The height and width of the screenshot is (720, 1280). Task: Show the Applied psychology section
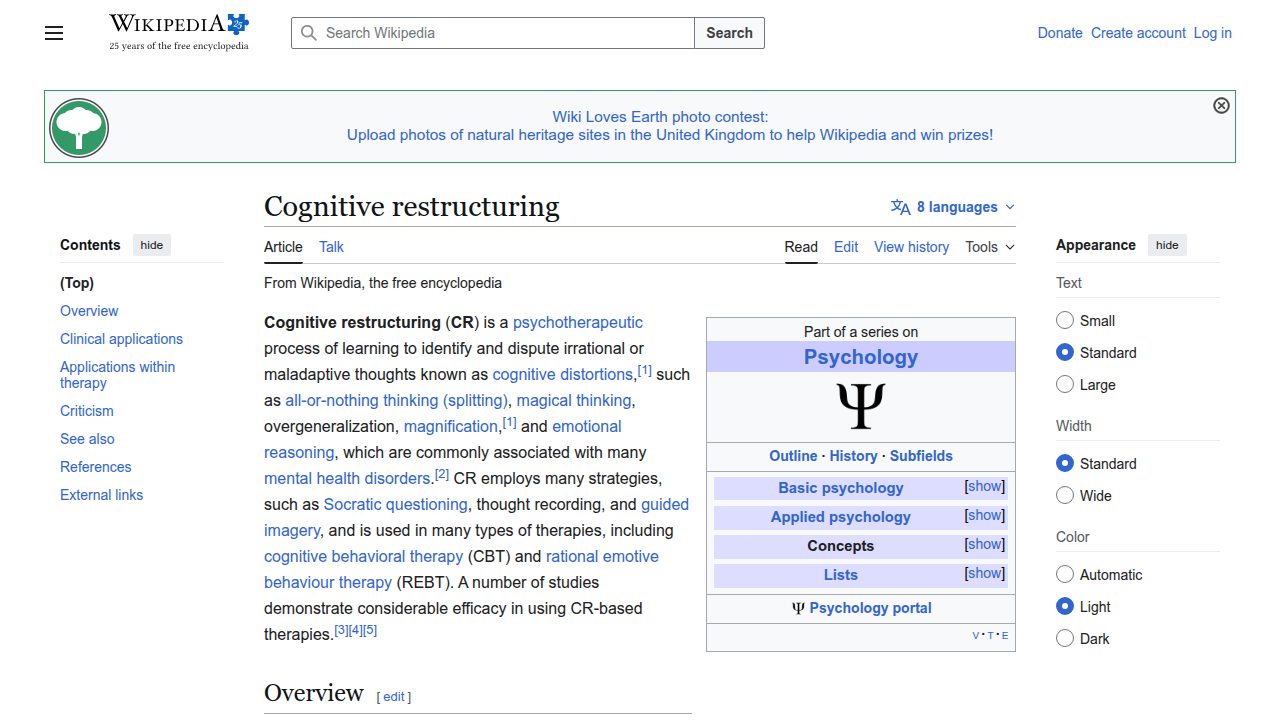click(x=985, y=516)
